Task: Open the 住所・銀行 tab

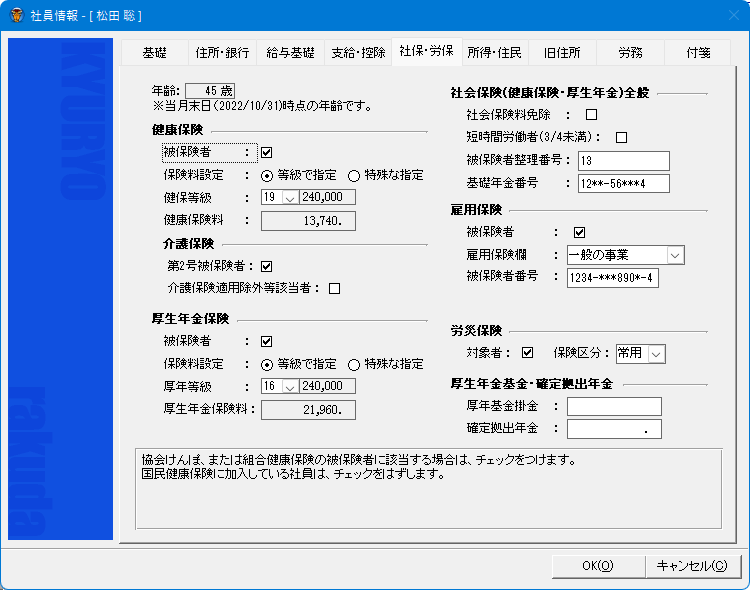Action: tap(222, 53)
